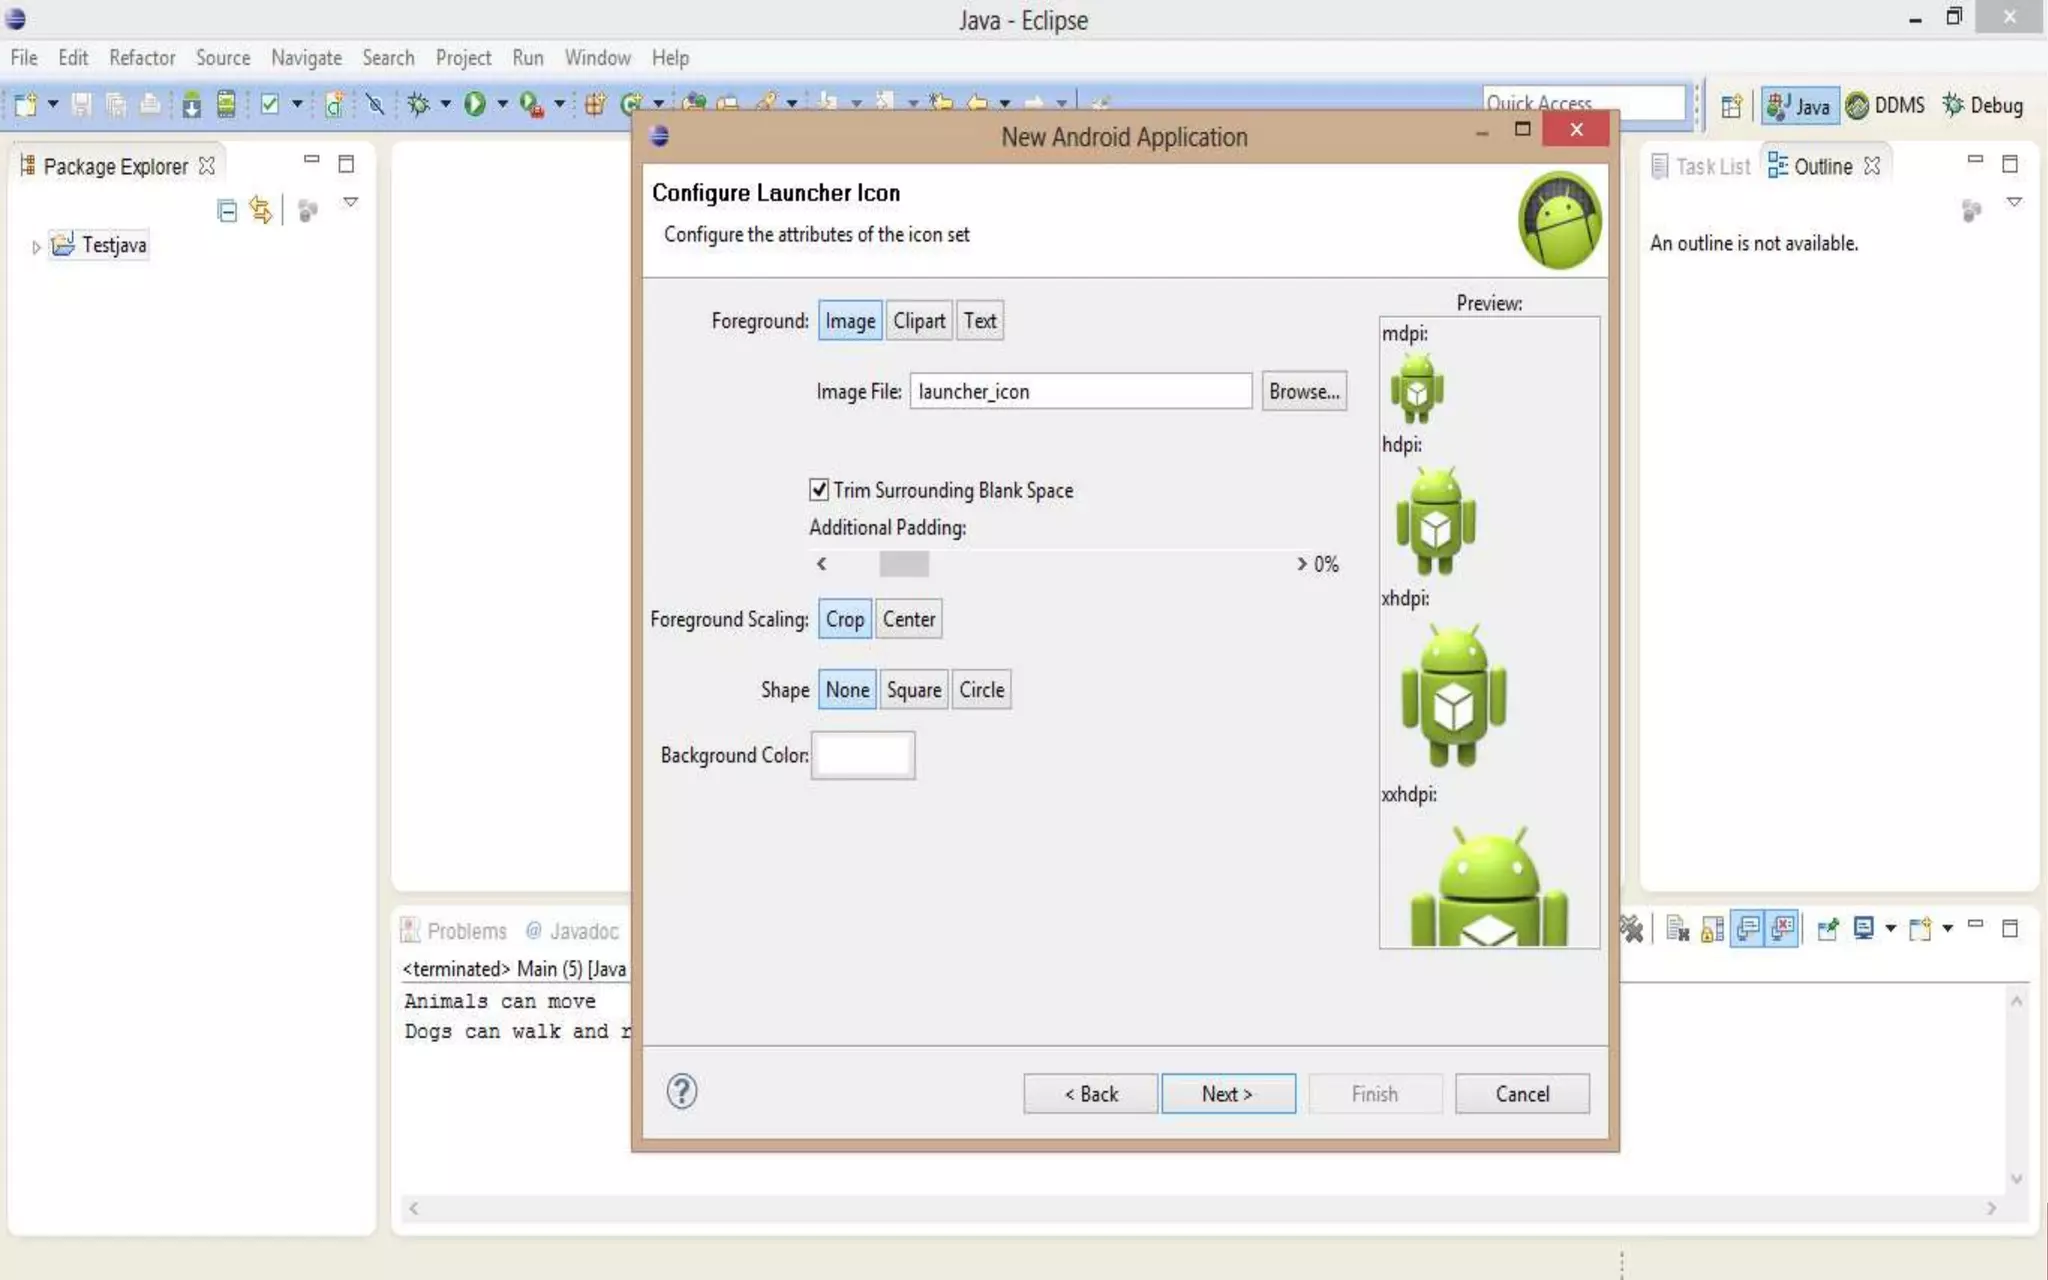Open the Android SDK Manager icon
Screen dimensions: 2048x1280
191,104
